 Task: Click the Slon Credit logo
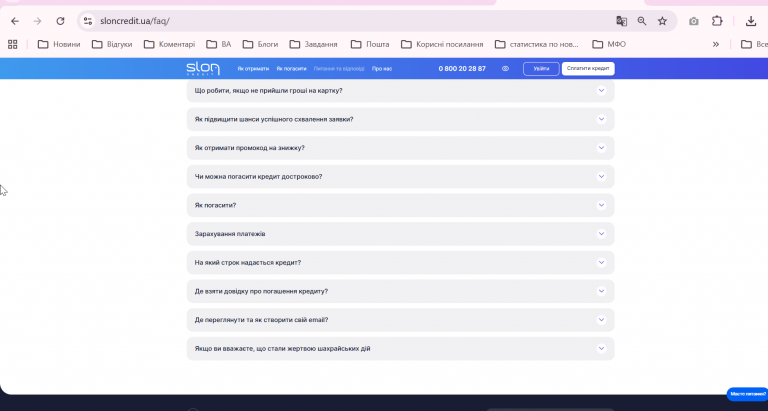pos(203,69)
